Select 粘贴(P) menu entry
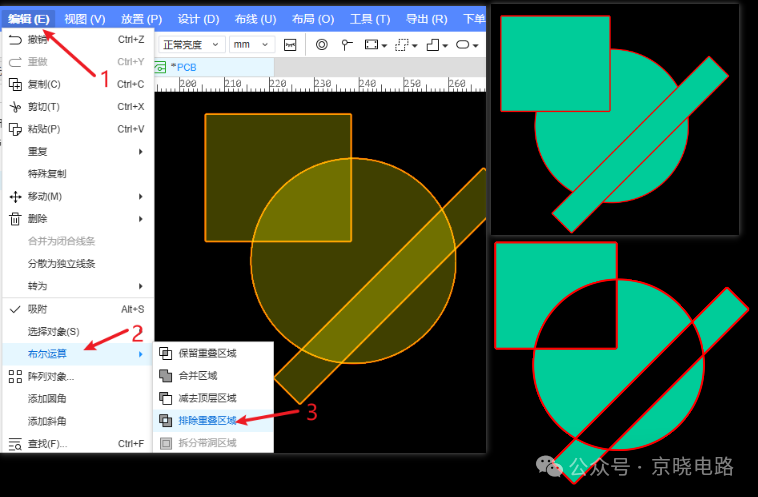The width and height of the screenshot is (758, 497). click(78, 129)
